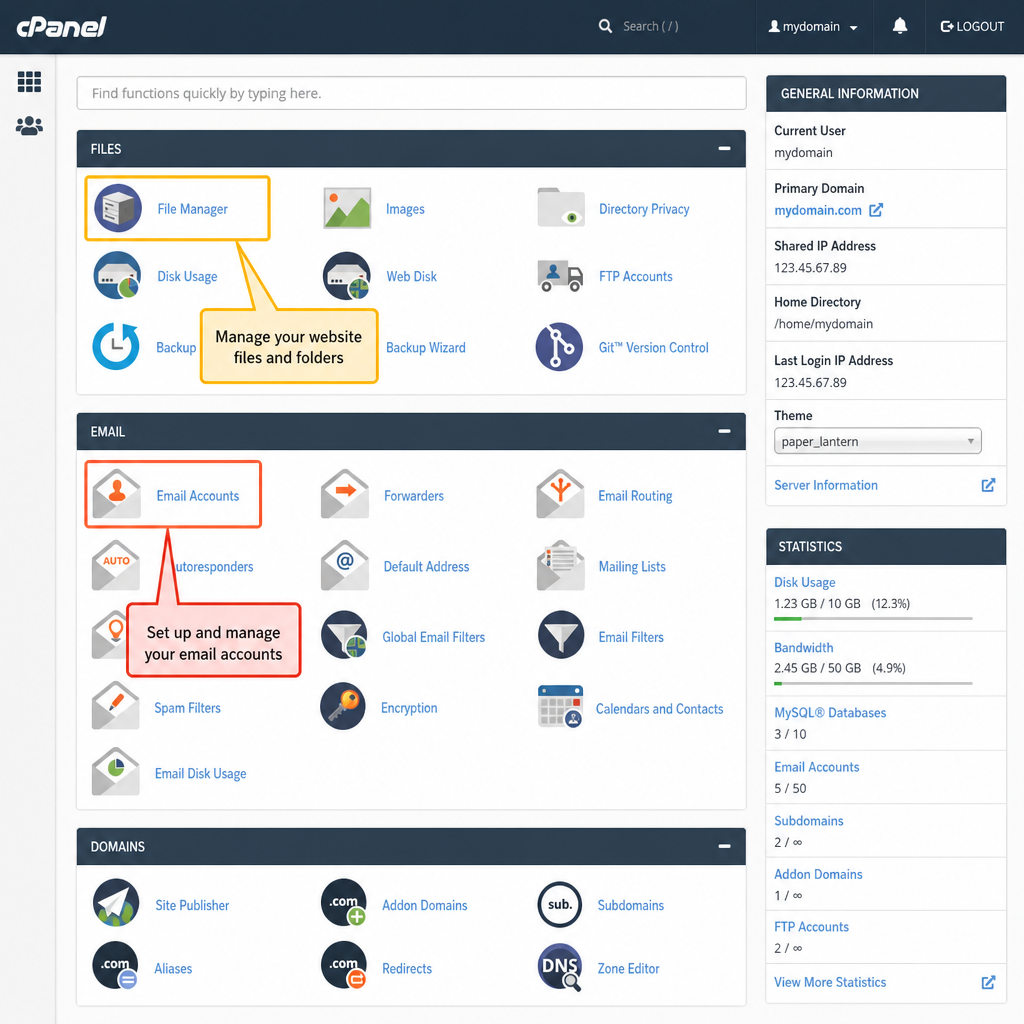This screenshot has width=1024, height=1024.
Task: Click the FTP Accounts statistics link
Action: tap(811, 927)
